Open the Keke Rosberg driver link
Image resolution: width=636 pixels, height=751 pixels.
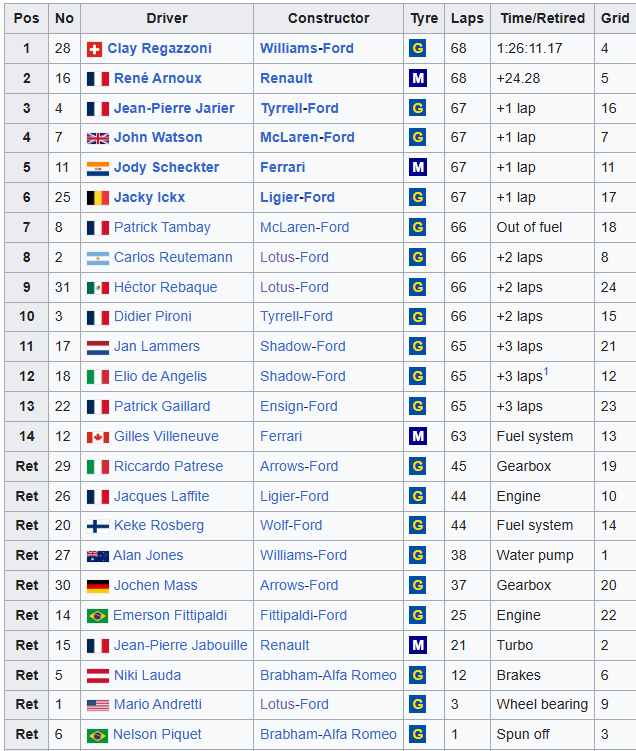pyautogui.click(x=159, y=526)
